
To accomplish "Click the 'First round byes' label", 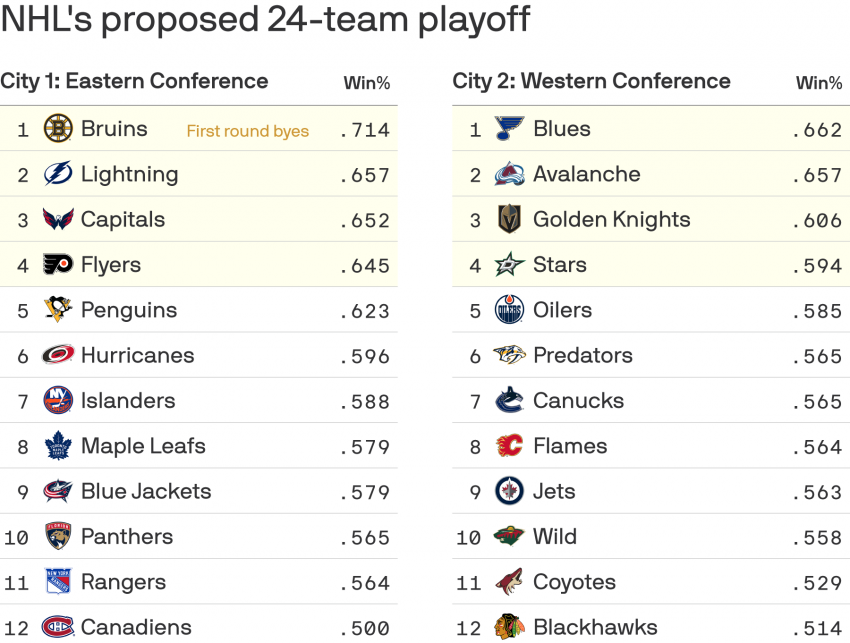I will click(247, 131).
